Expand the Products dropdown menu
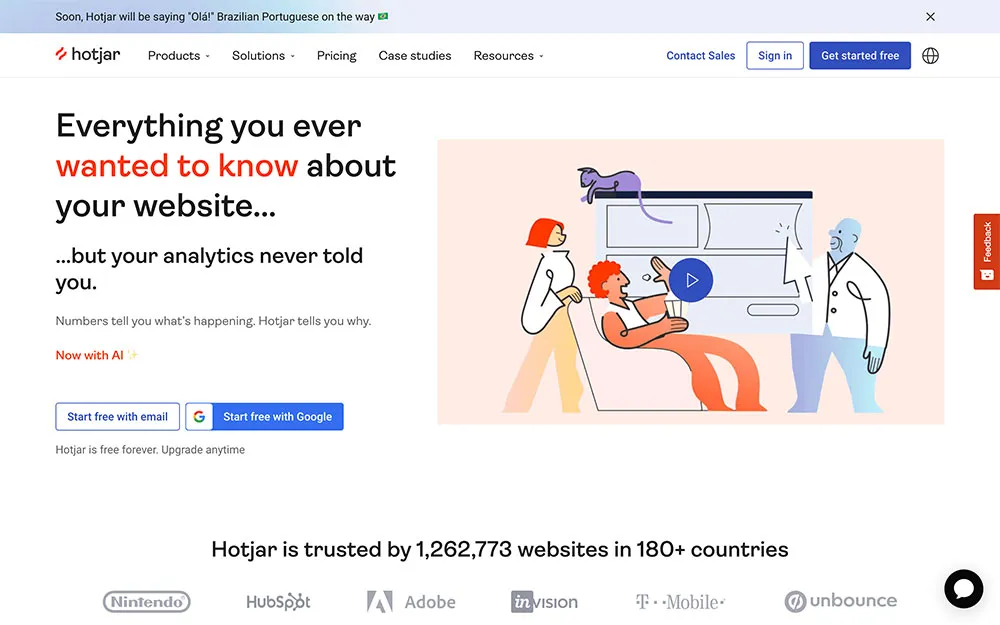Screen dimensions: 1000x625 (179, 55)
